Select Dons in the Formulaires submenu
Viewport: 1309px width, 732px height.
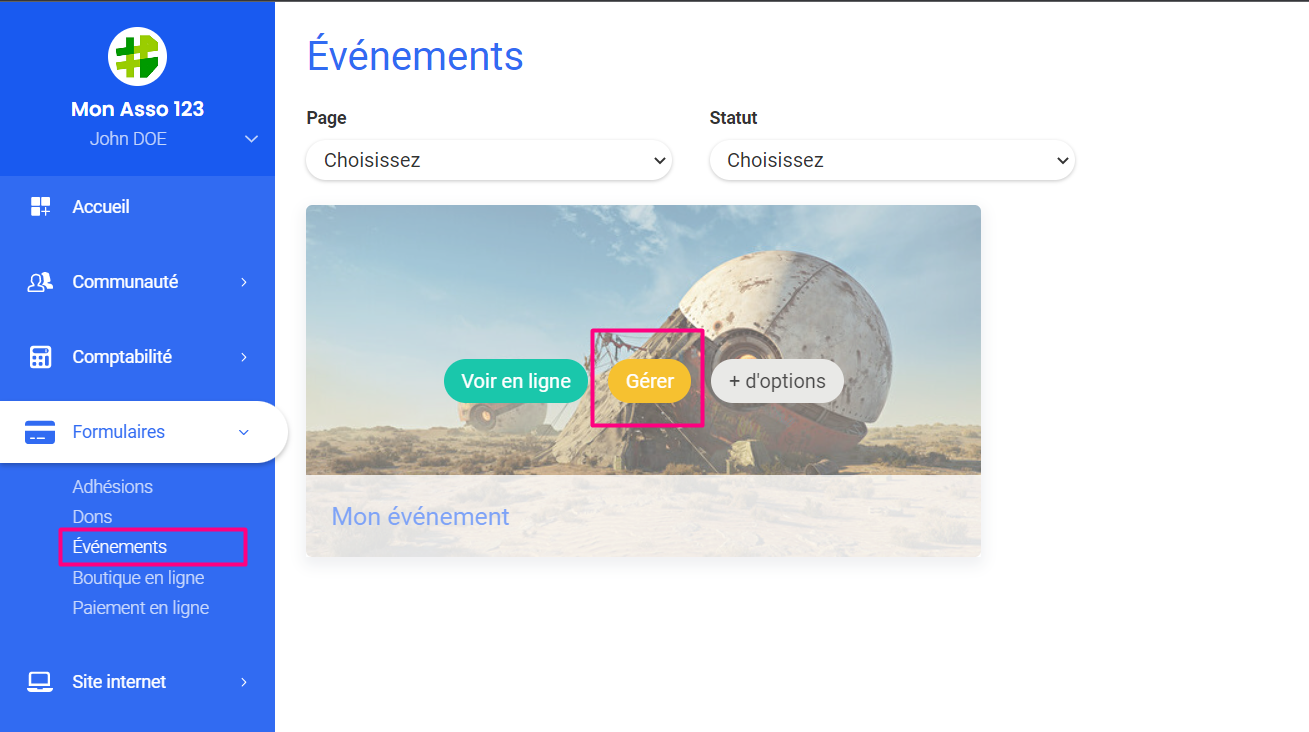tap(92, 517)
